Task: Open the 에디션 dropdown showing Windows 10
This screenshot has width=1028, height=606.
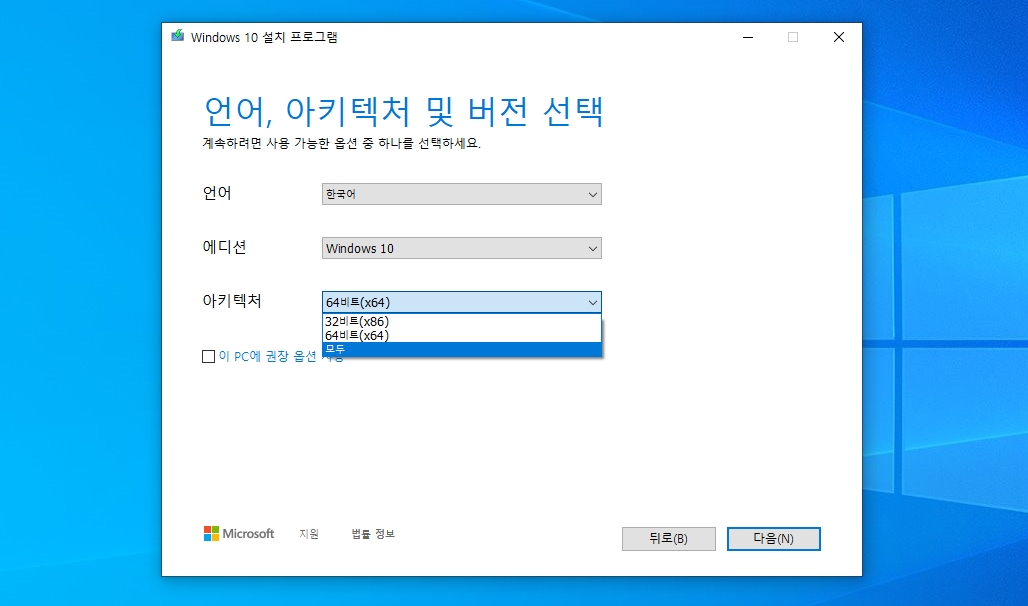Action: click(x=462, y=248)
